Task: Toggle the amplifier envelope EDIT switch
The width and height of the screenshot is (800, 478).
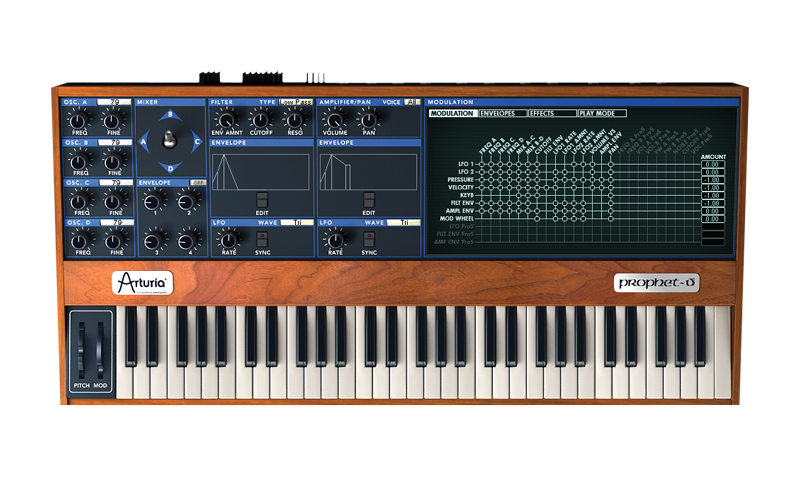Action: (369, 199)
